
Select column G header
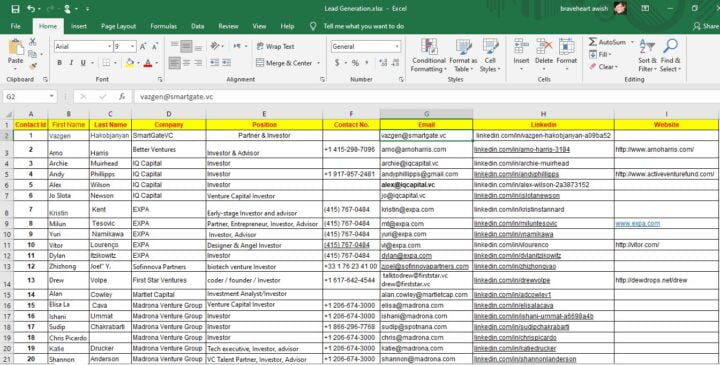pyautogui.click(x=426, y=114)
